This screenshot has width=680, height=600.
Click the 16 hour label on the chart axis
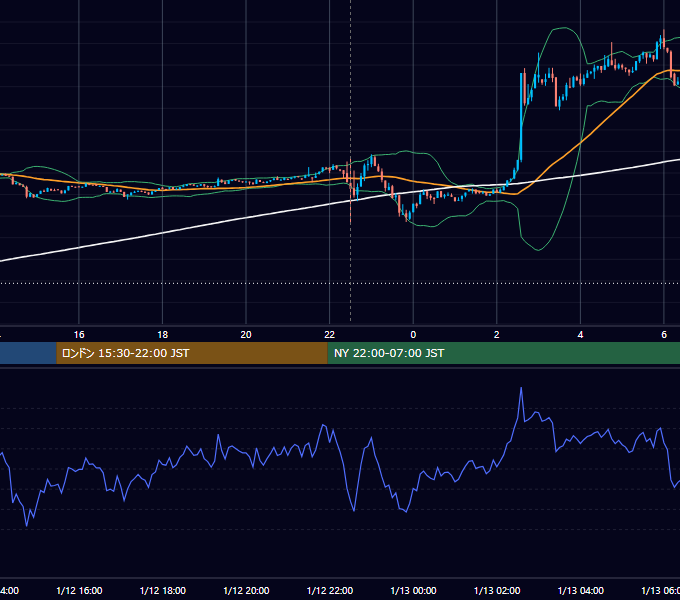tap(79, 335)
